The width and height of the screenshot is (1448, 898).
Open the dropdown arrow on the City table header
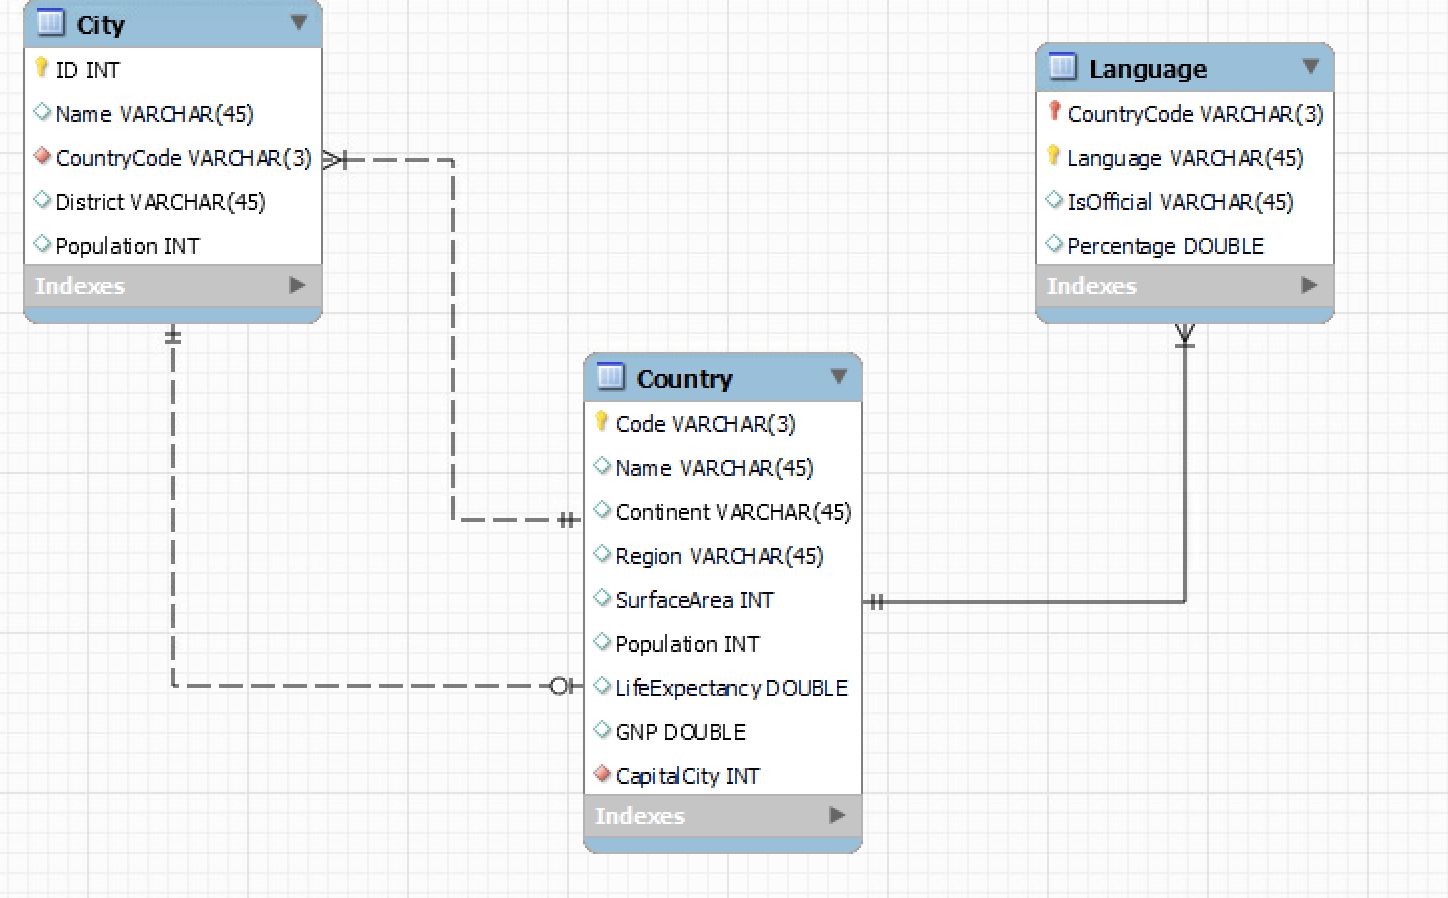(299, 23)
